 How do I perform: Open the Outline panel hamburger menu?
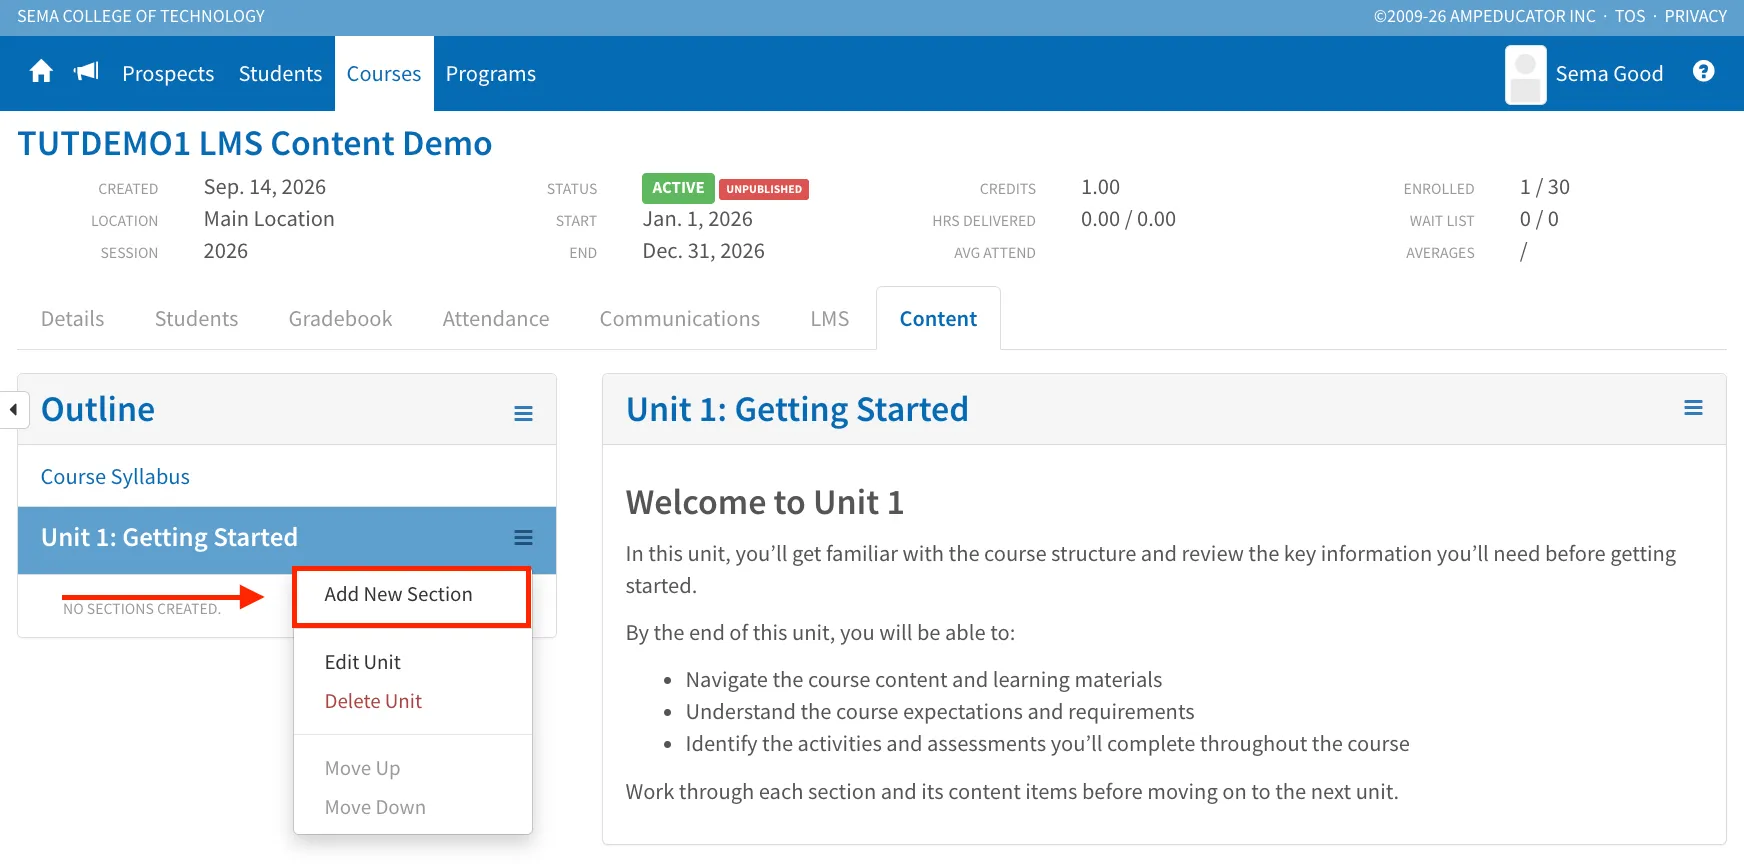pos(523,413)
